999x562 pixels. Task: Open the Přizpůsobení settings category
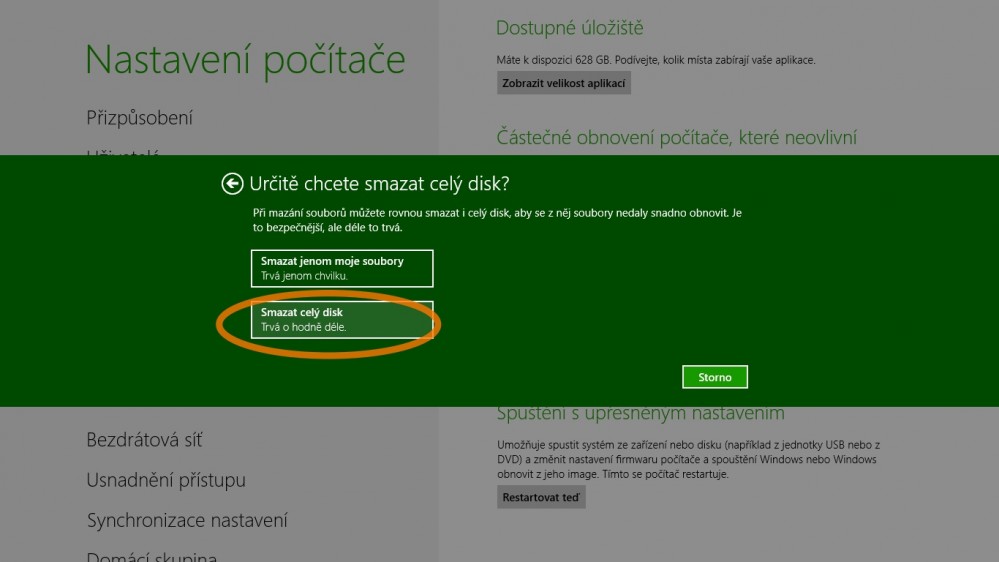140,118
